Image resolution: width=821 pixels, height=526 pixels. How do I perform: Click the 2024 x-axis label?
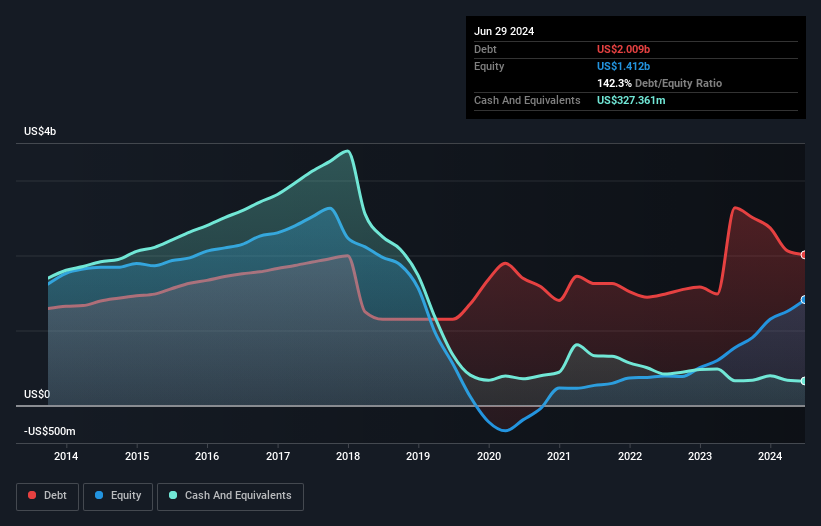[x=770, y=456]
